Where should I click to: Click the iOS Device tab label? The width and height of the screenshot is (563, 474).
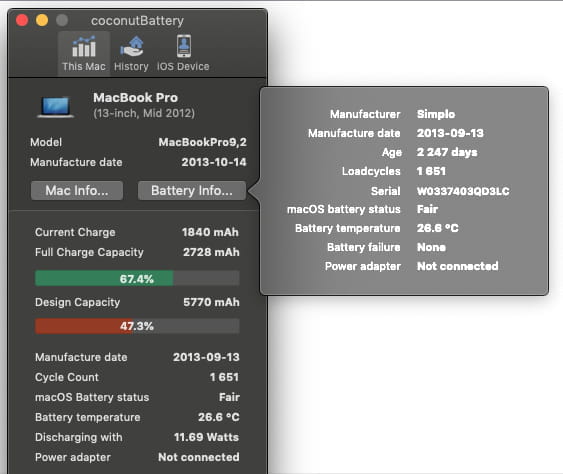point(183,66)
